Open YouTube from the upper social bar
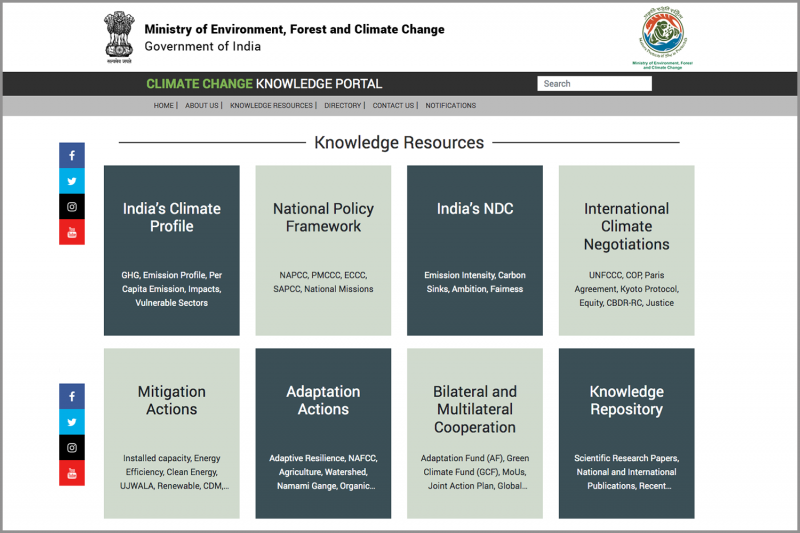This screenshot has height=533, width=800. 72,232
